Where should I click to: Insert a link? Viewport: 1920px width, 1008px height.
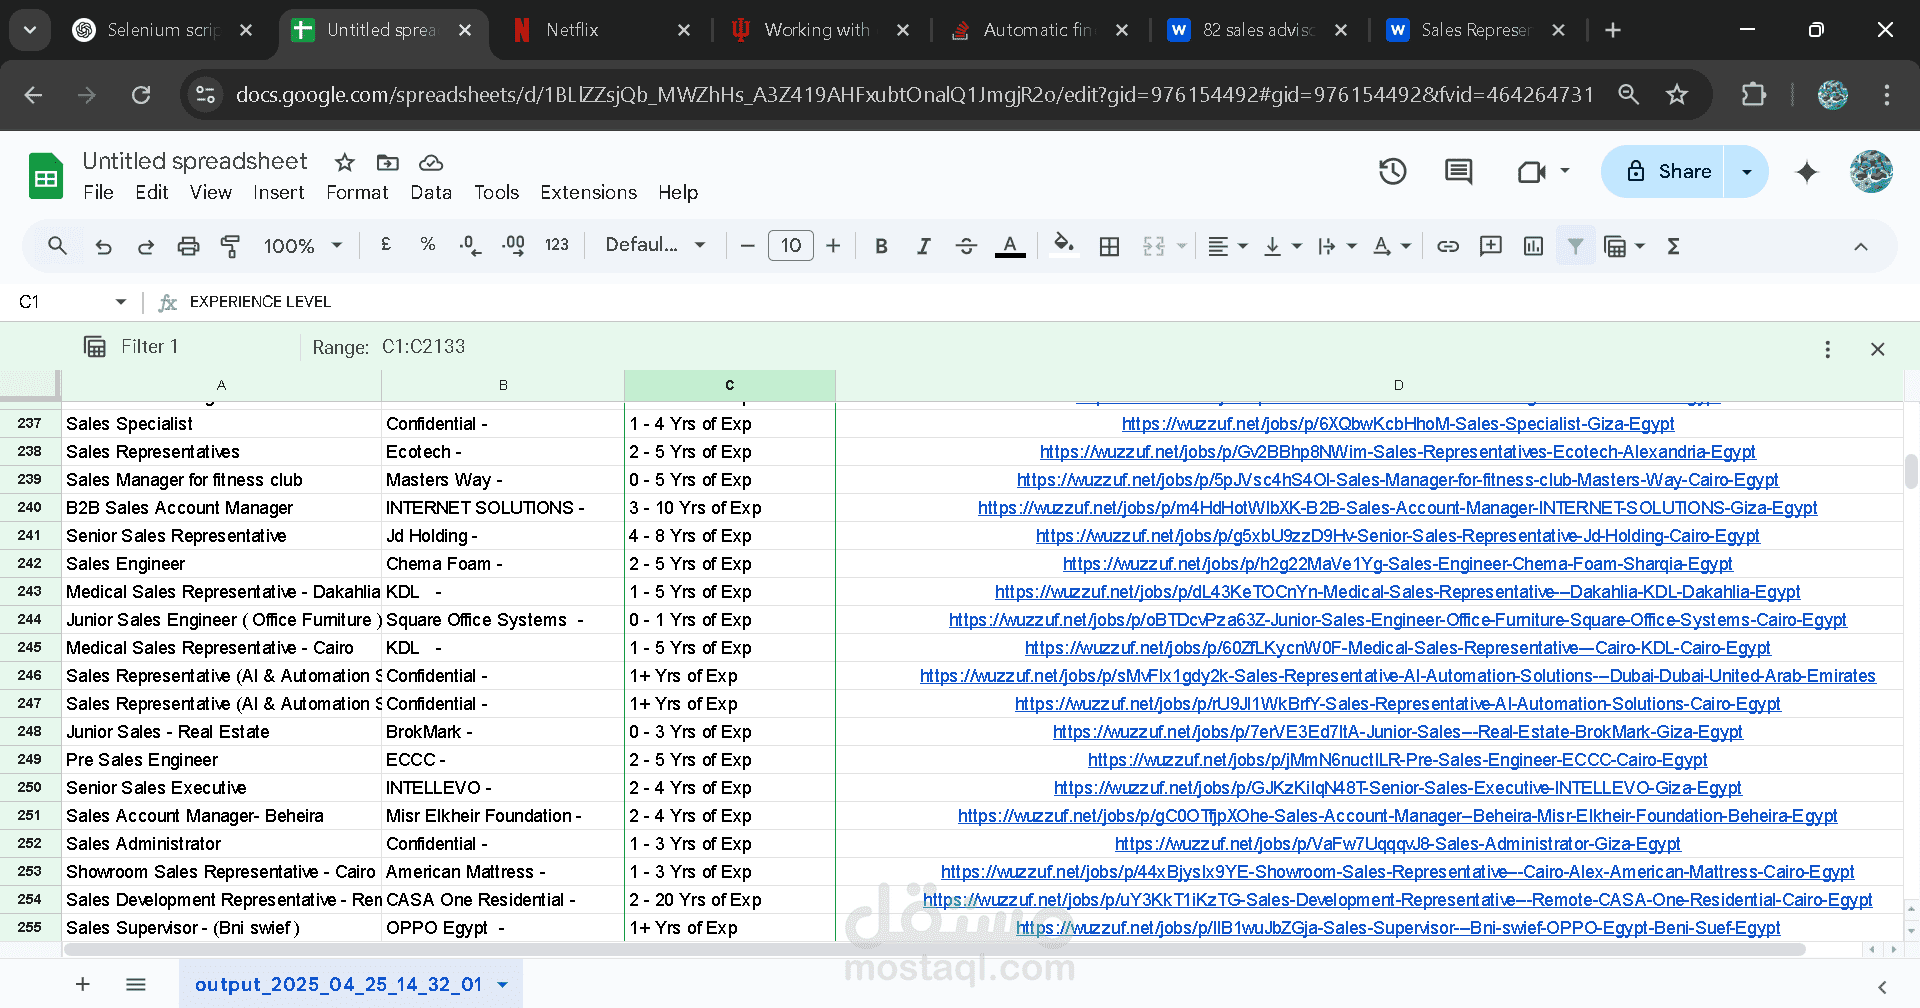click(x=1448, y=246)
